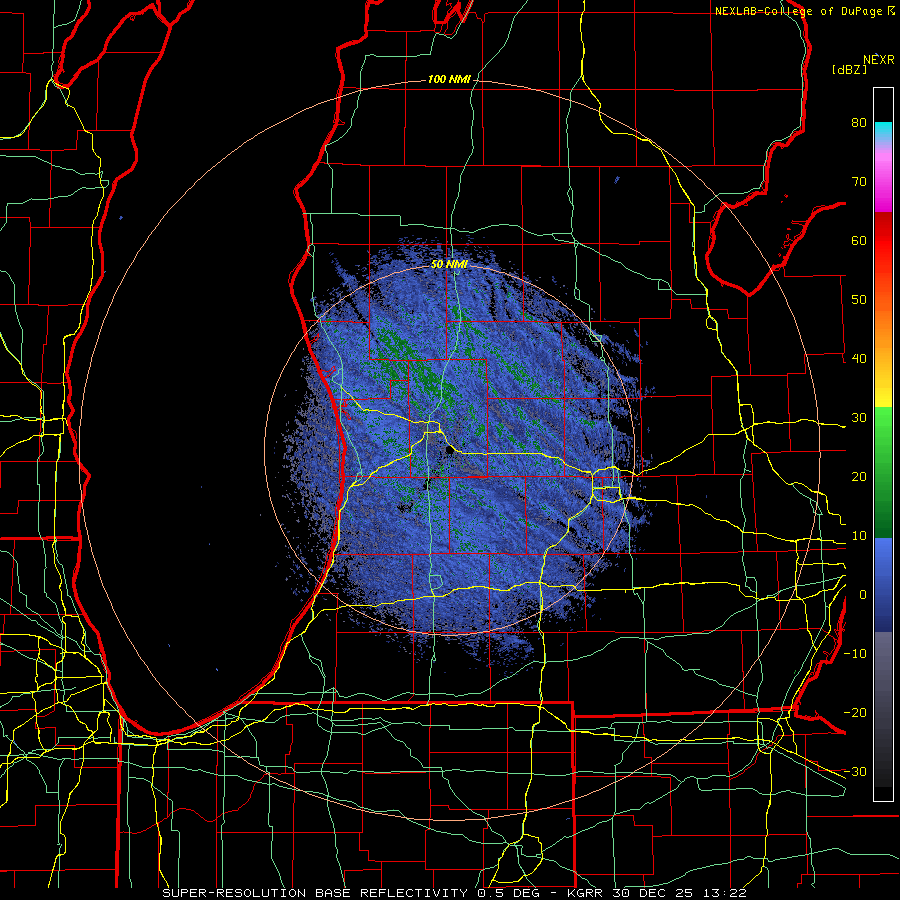Click the 40 dBZ scale value
Viewport: 900px width, 900px height.
point(859,358)
